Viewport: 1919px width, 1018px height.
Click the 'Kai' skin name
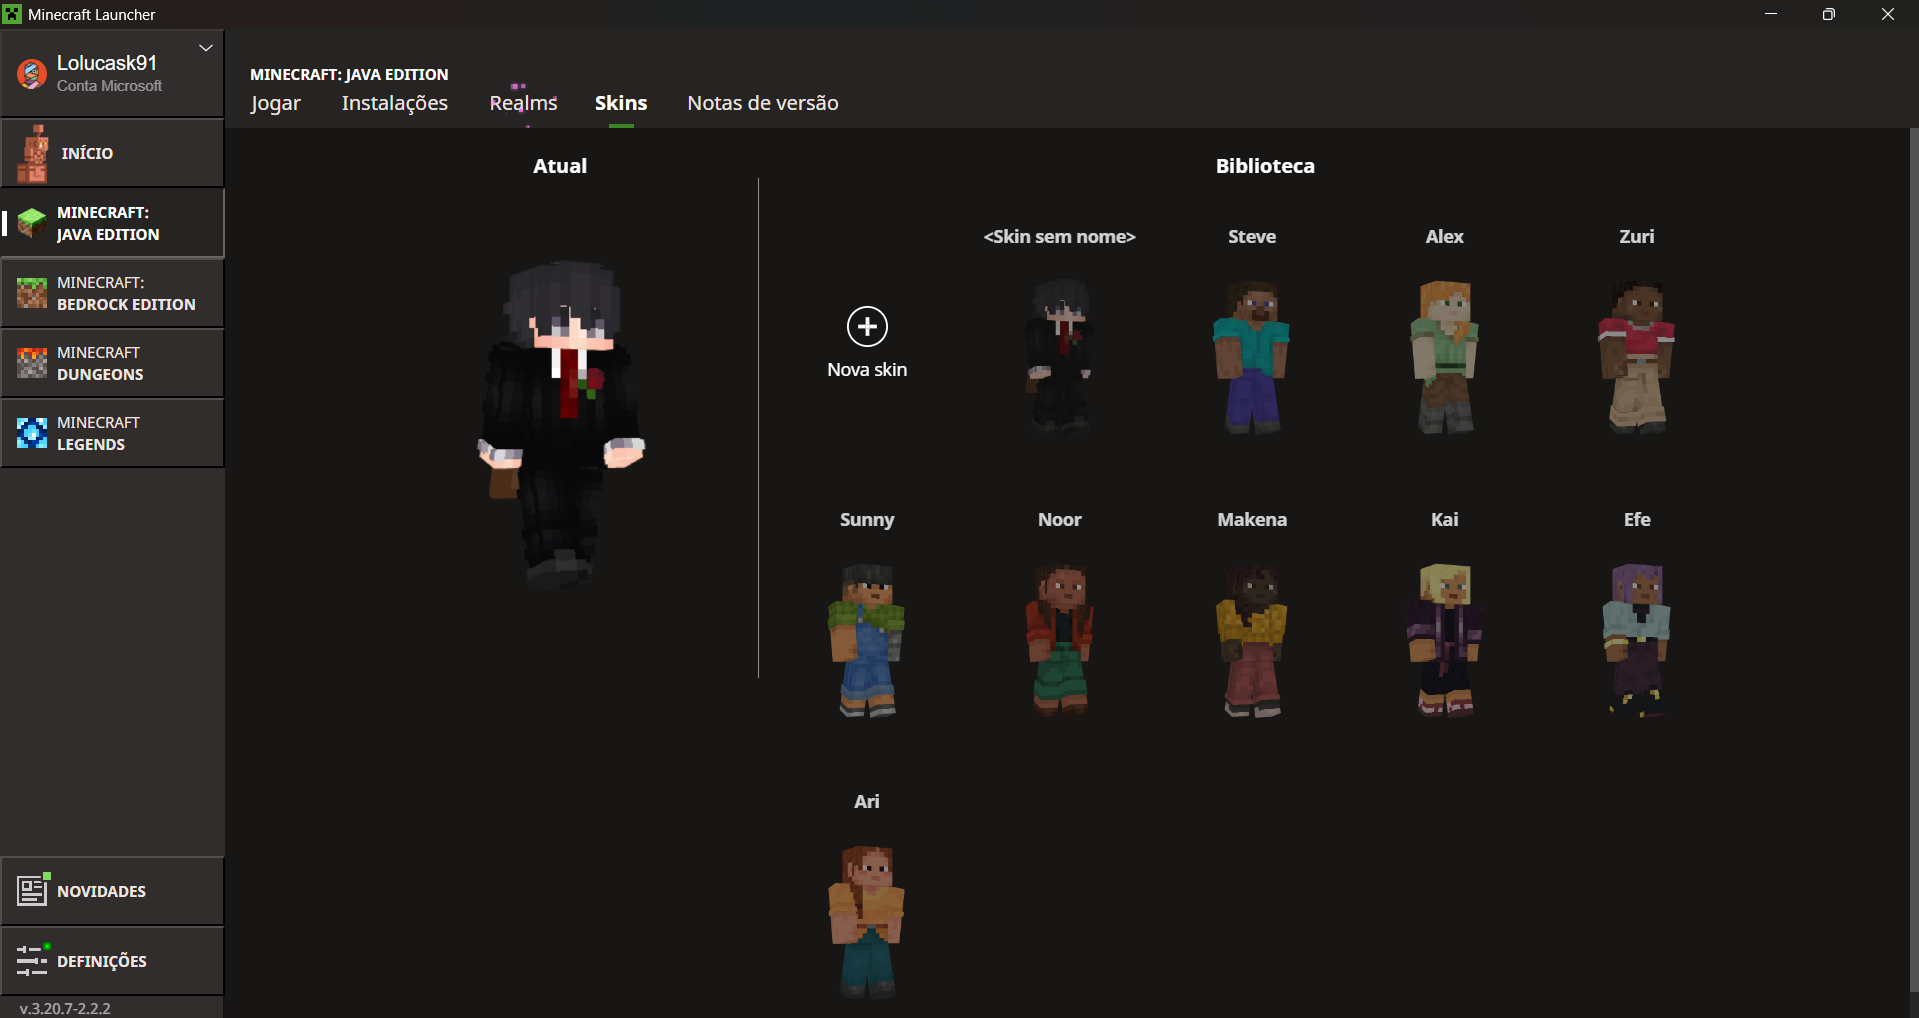click(x=1445, y=520)
